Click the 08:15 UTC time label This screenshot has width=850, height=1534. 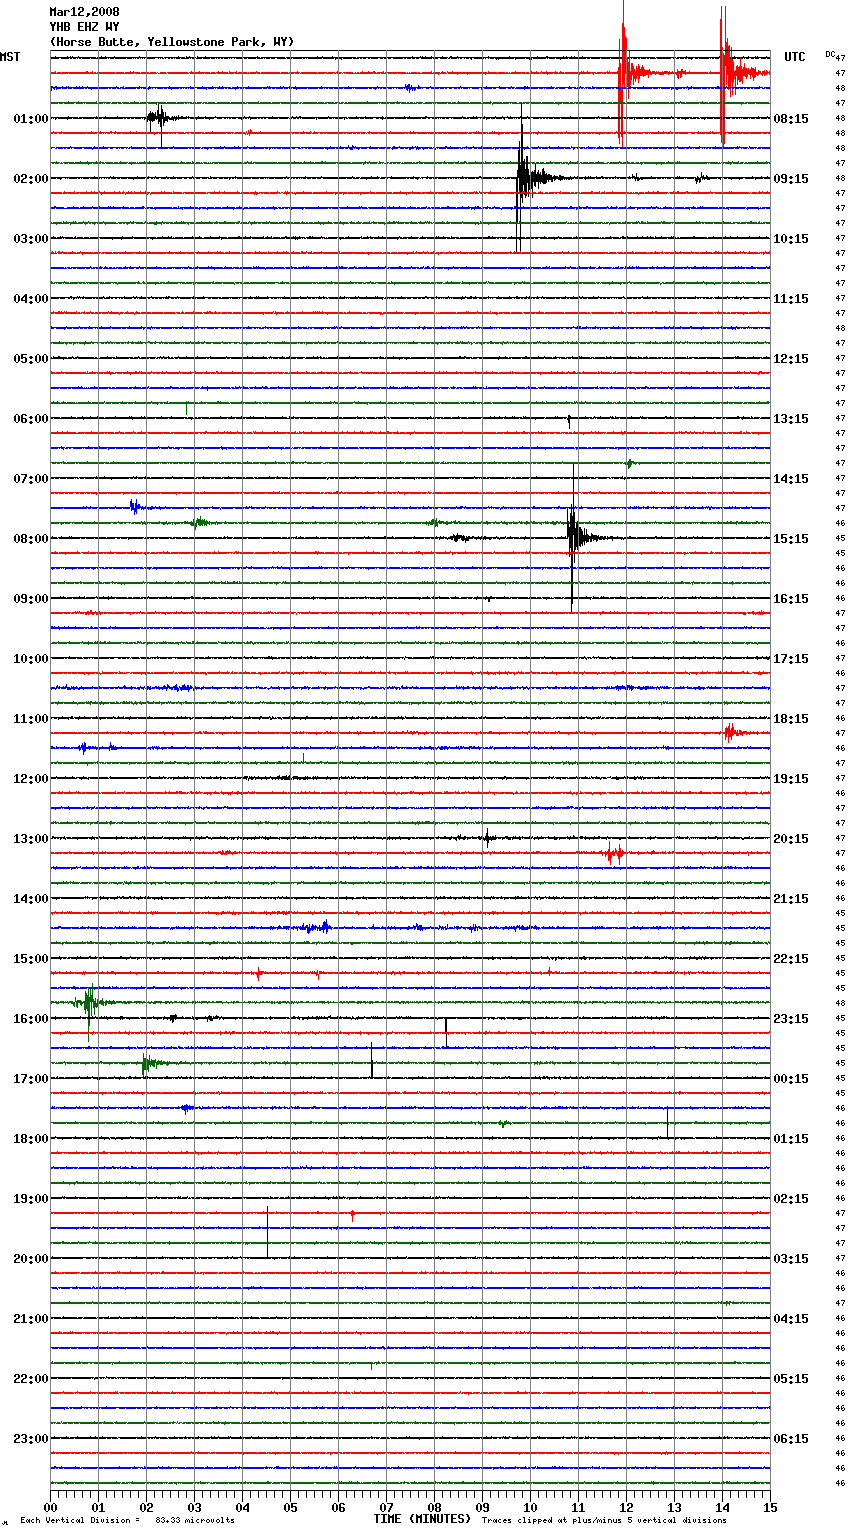click(x=791, y=119)
